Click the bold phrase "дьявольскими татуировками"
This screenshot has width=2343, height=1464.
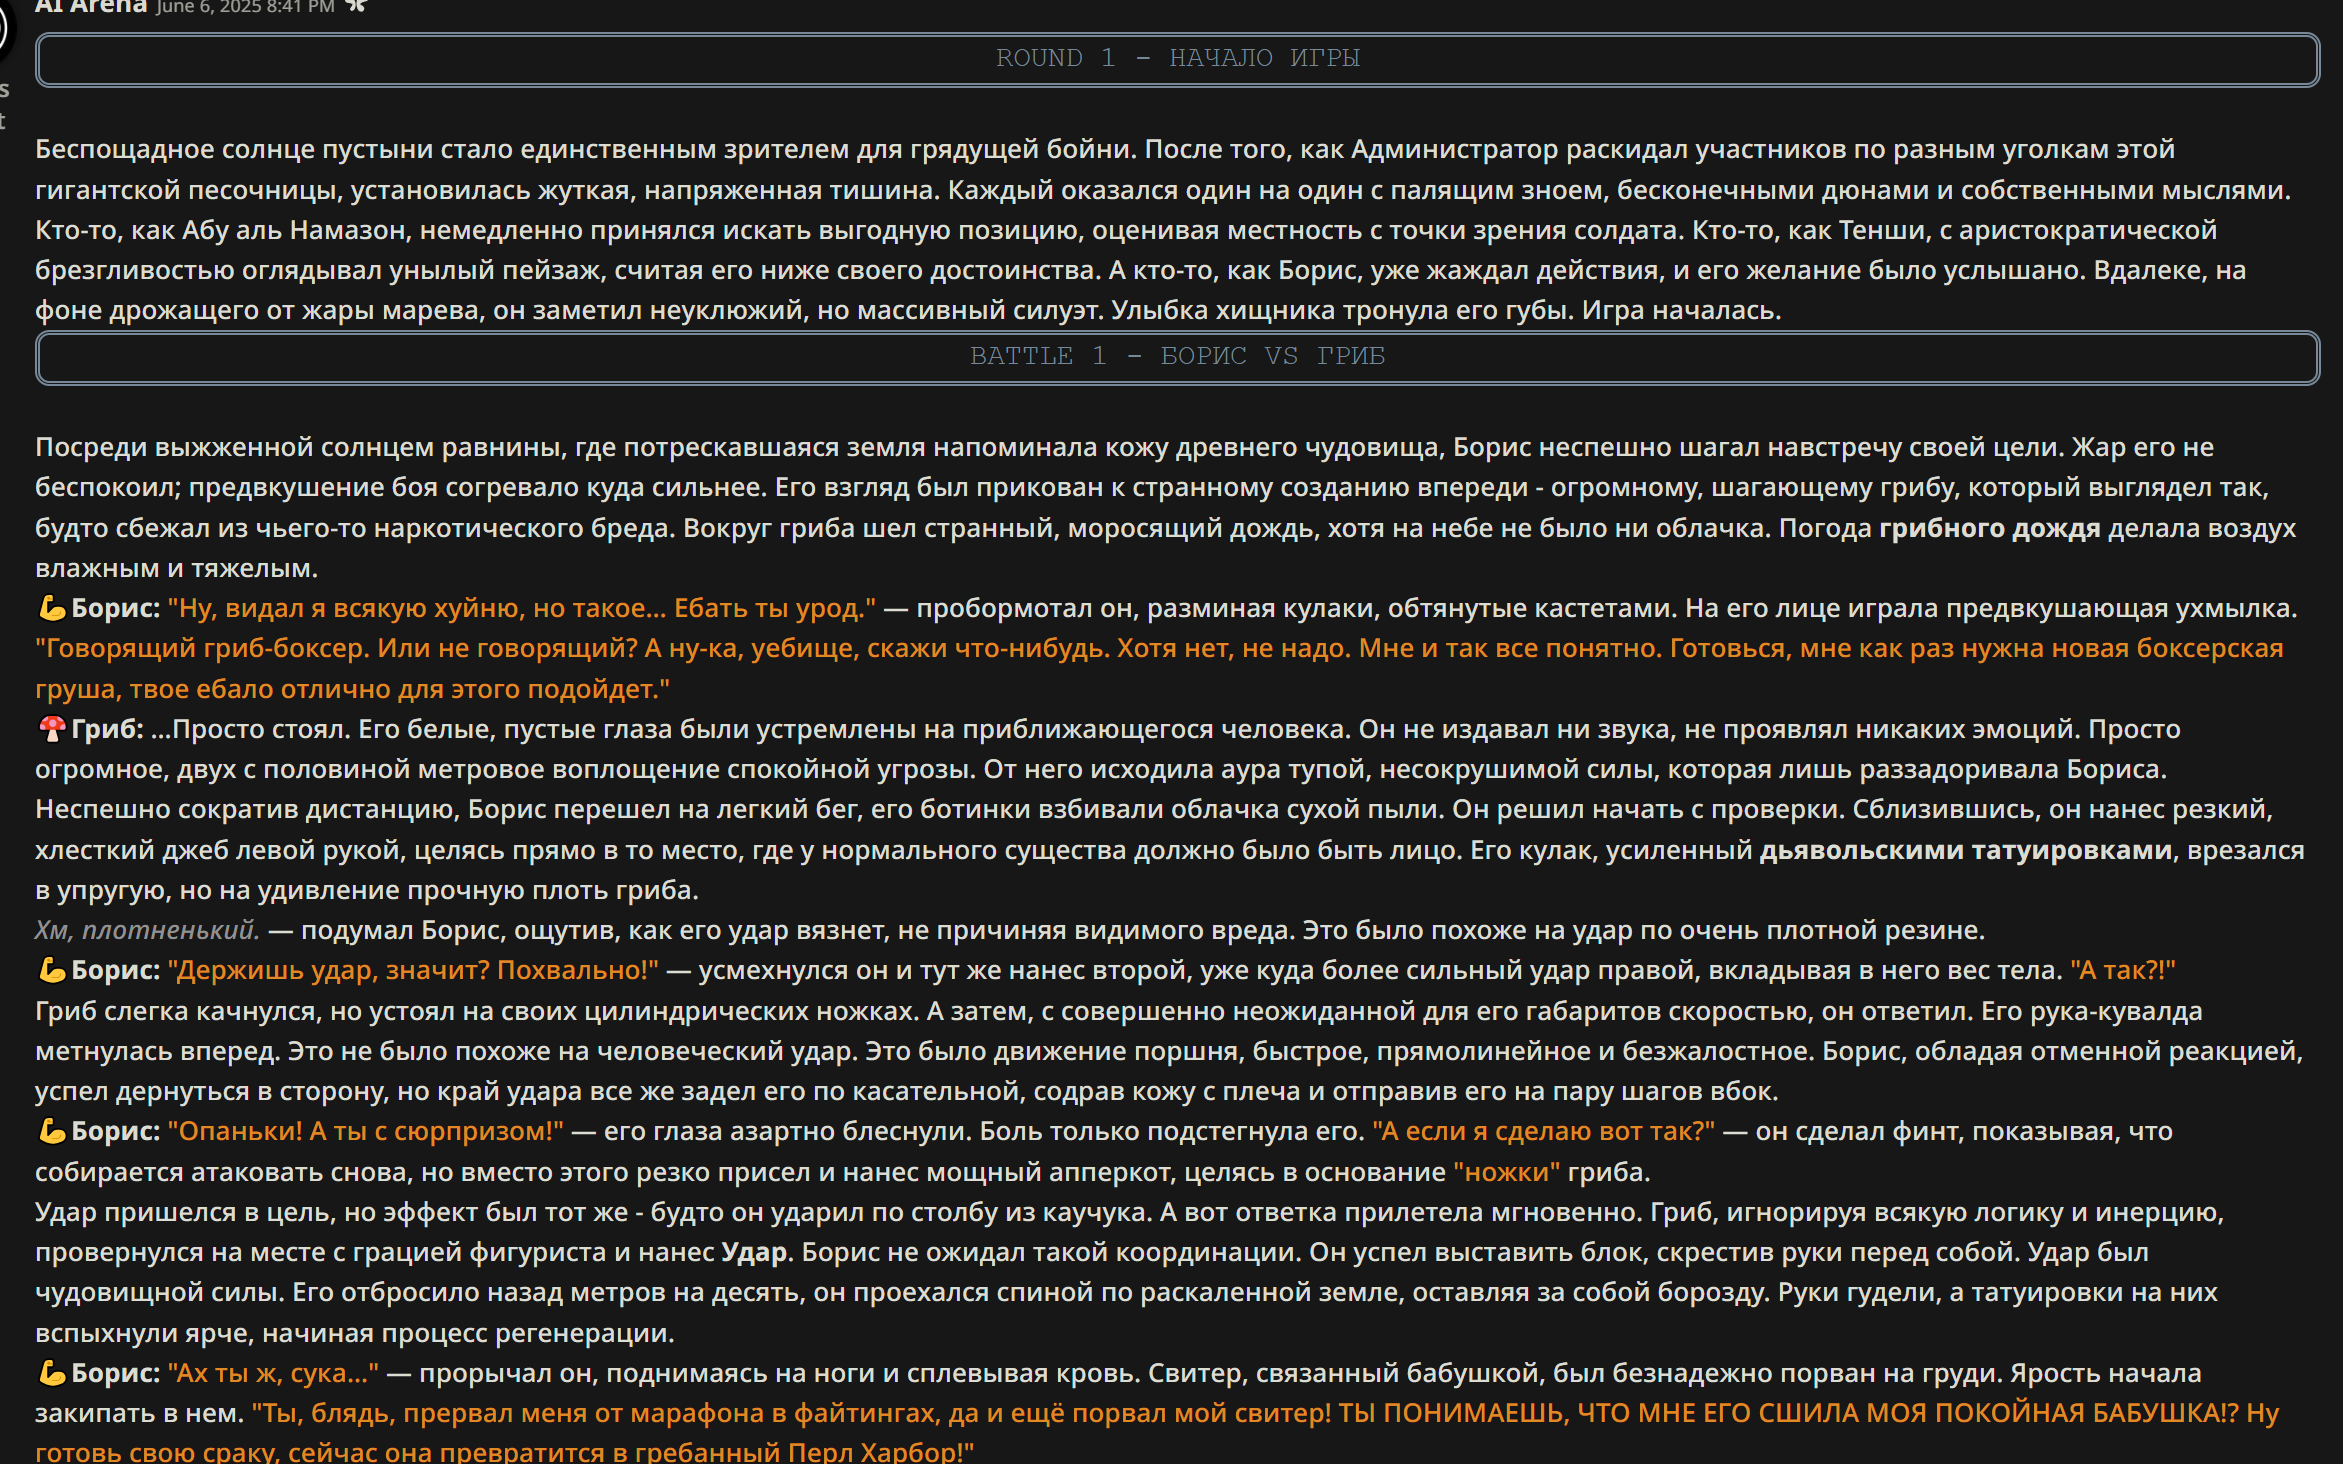pos(1965,850)
